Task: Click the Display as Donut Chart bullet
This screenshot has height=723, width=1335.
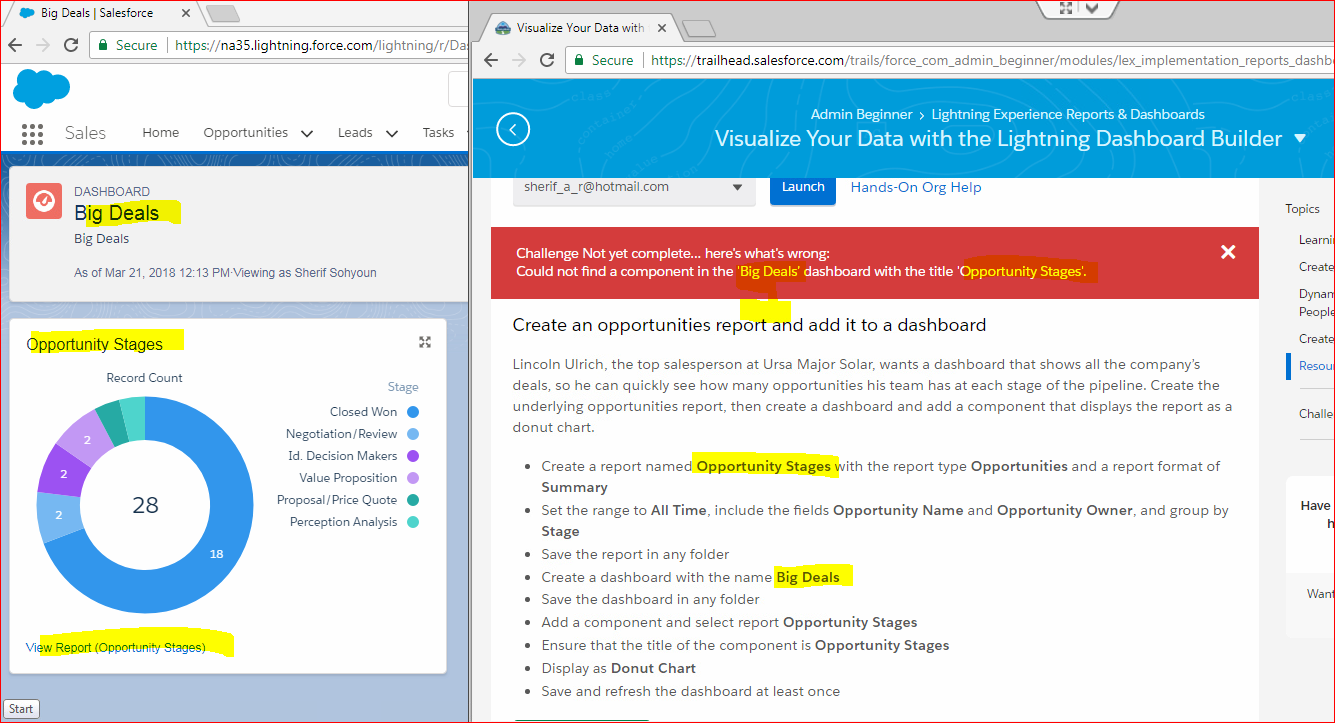Action: (619, 668)
